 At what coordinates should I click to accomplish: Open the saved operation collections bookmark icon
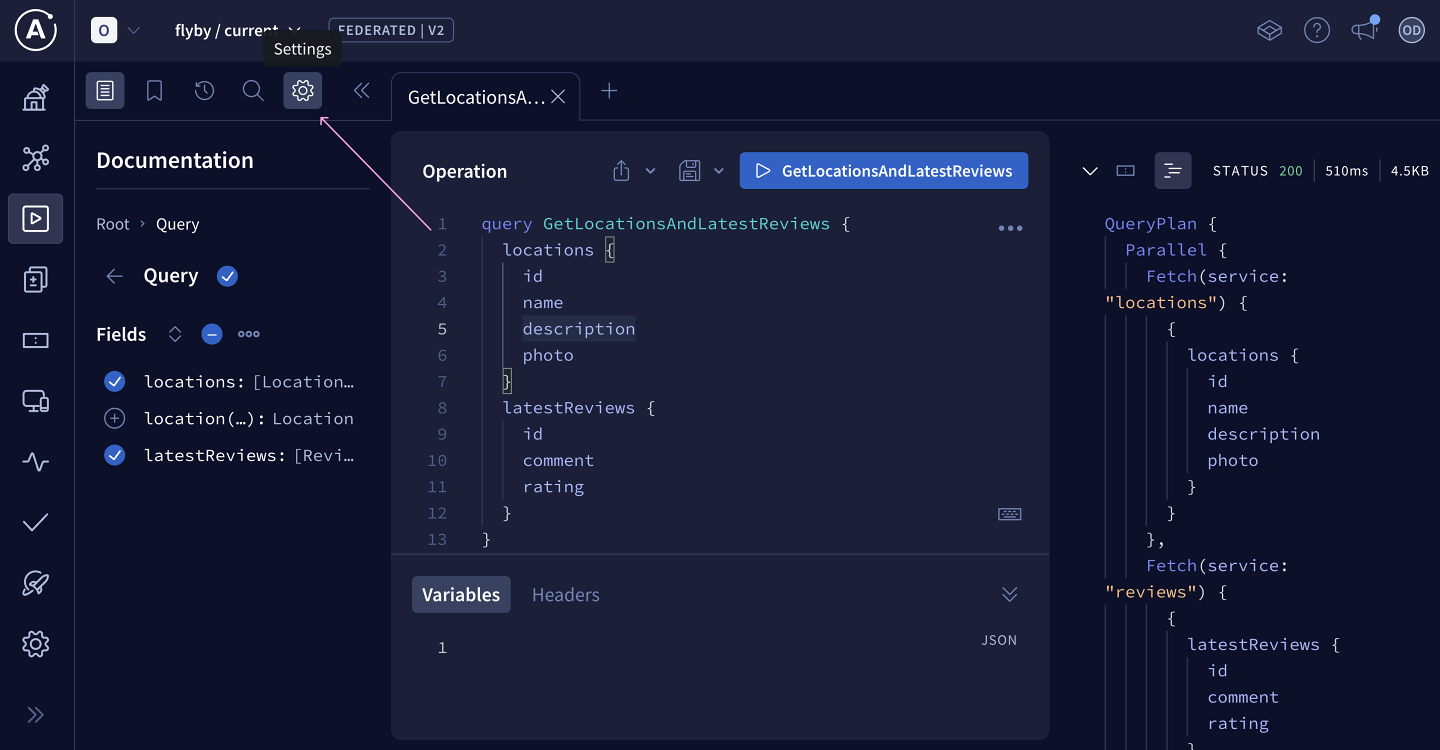tap(154, 91)
